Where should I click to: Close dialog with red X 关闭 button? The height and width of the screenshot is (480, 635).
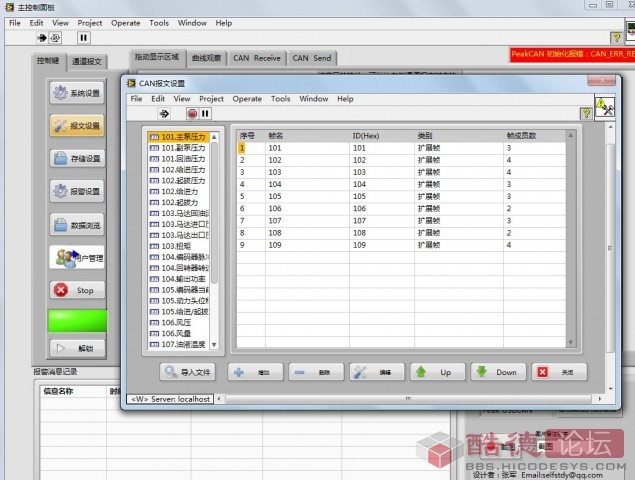point(558,372)
